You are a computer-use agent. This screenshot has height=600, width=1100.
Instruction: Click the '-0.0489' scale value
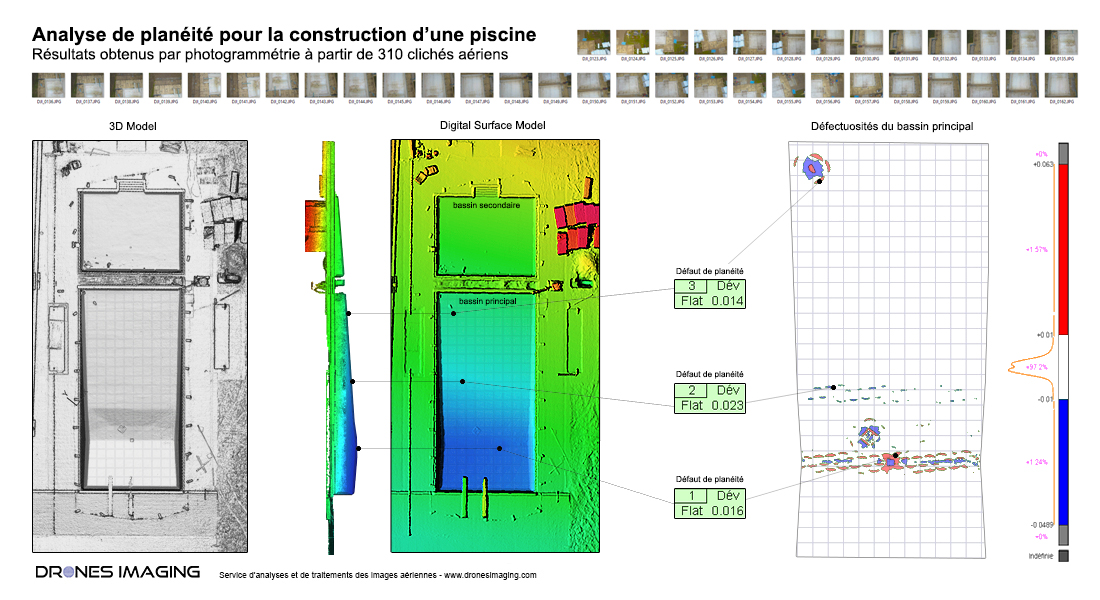coord(1042,525)
